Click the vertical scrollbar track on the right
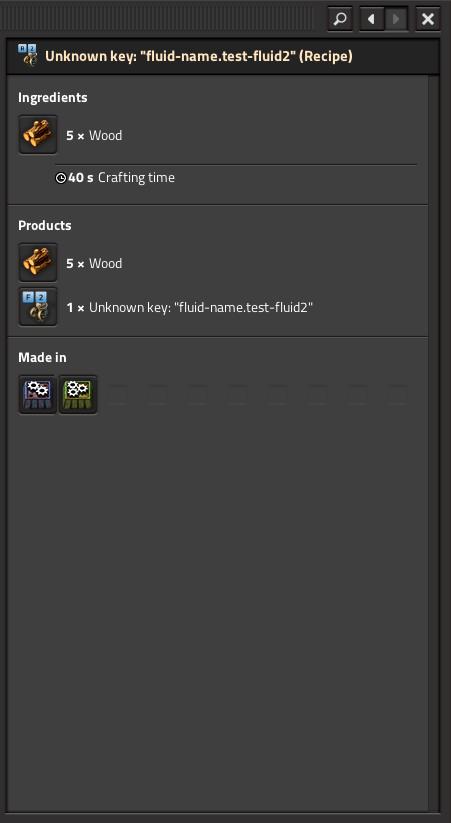Viewport: 451px width, 823px height. [434, 444]
